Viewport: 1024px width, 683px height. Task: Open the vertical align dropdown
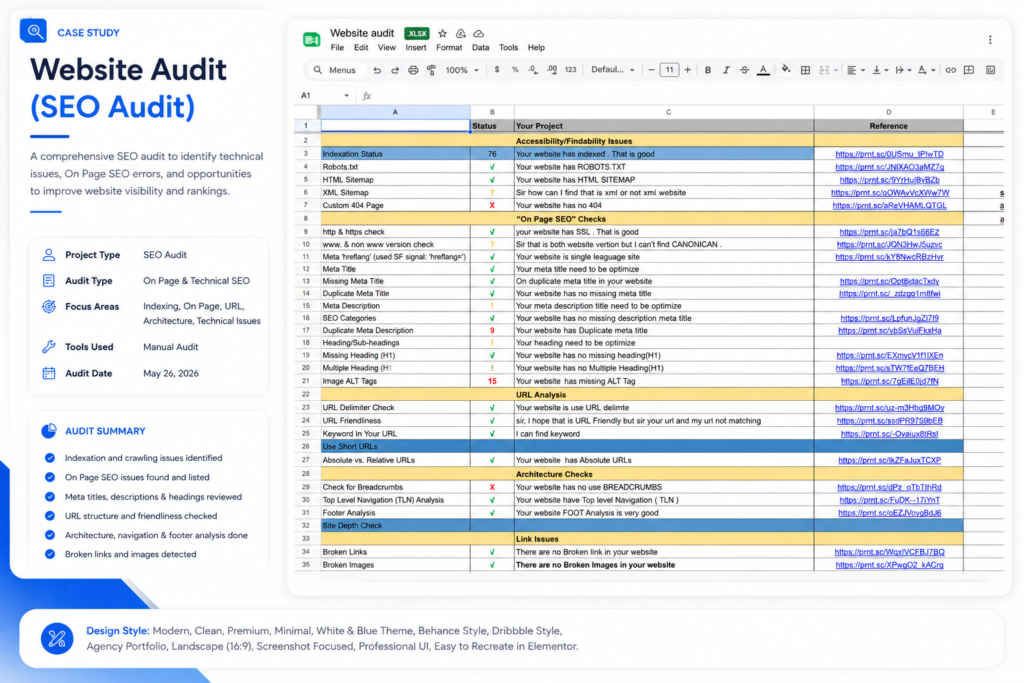(x=880, y=70)
